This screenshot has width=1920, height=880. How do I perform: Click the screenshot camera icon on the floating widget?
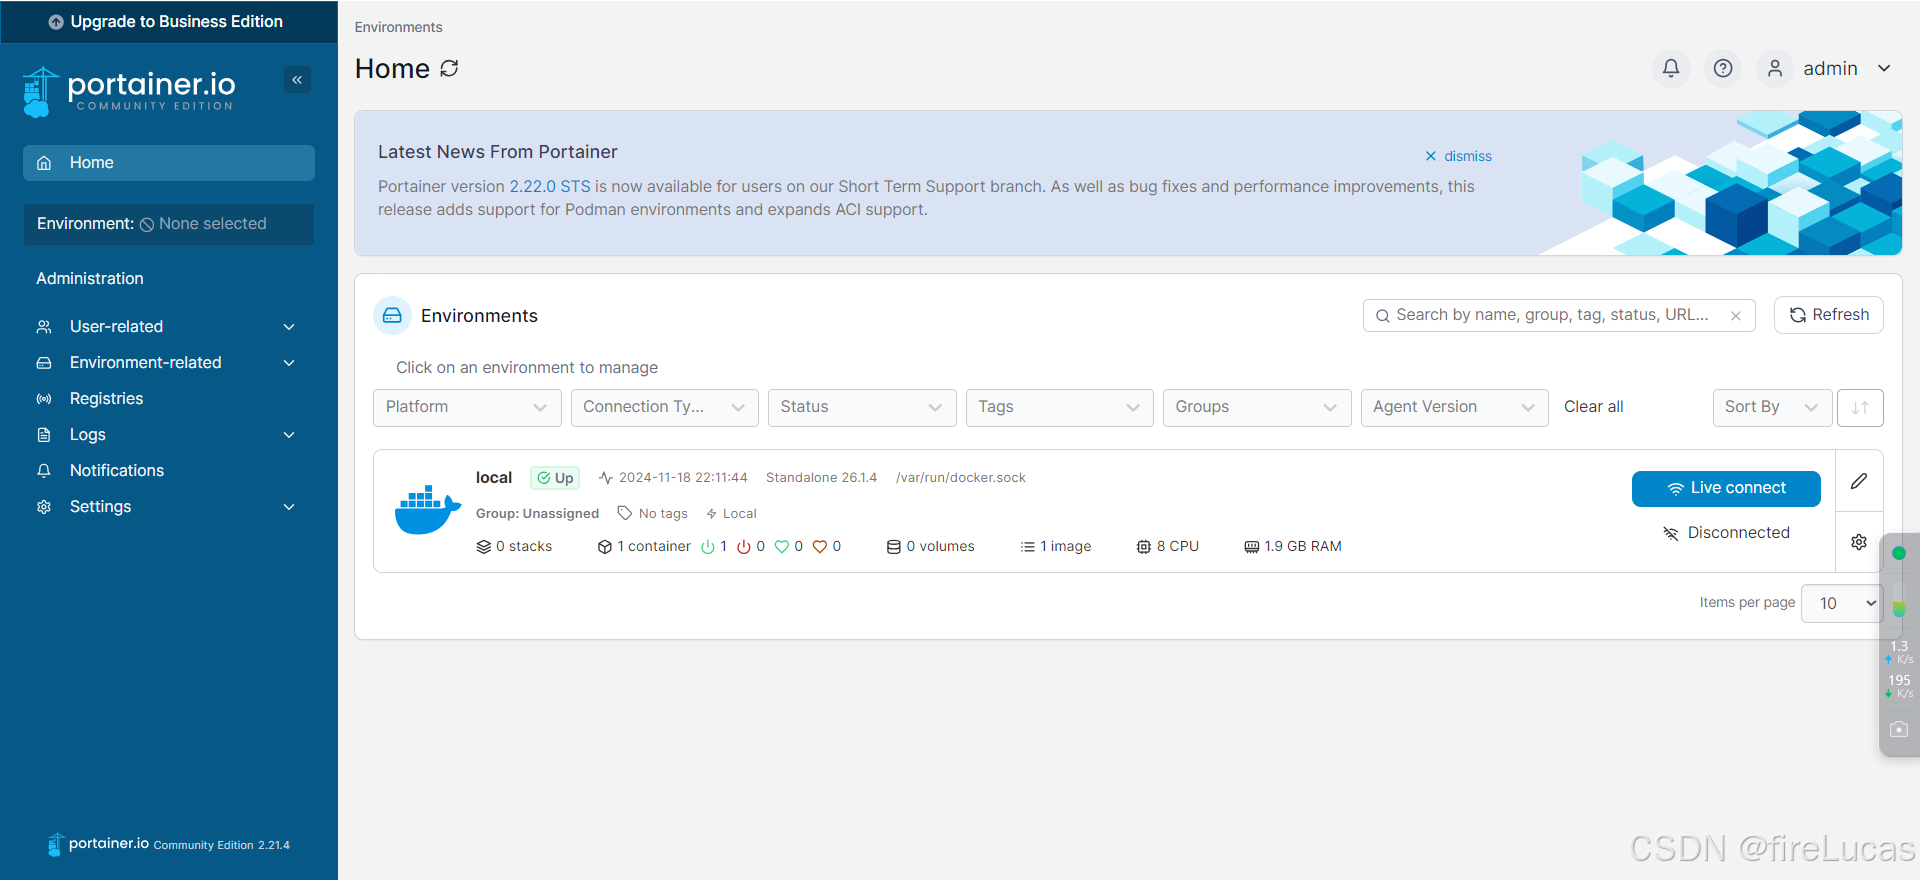pyautogui.click(x=1899, y=730)
